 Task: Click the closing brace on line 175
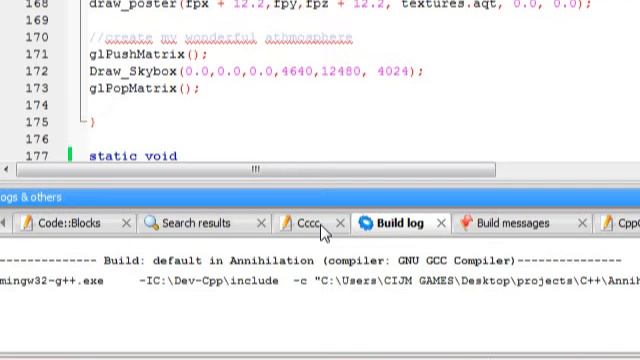tap(93, 122)
